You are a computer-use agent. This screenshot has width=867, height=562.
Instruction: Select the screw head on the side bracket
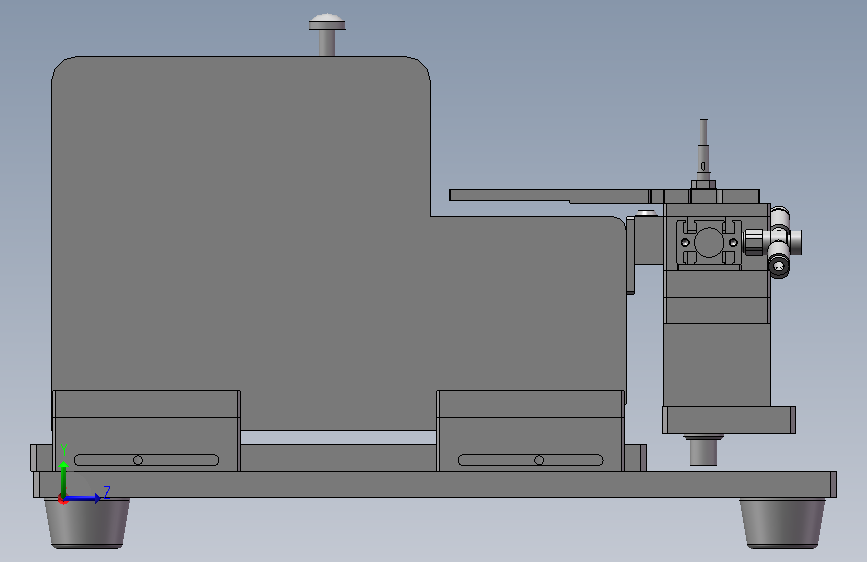pos(646,212)
